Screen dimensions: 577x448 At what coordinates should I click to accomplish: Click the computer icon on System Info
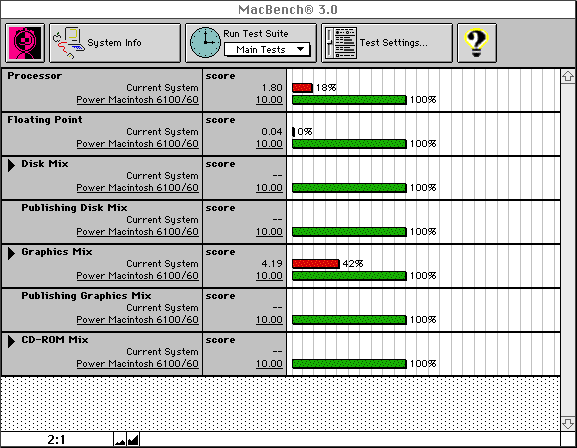pos(69,43)
